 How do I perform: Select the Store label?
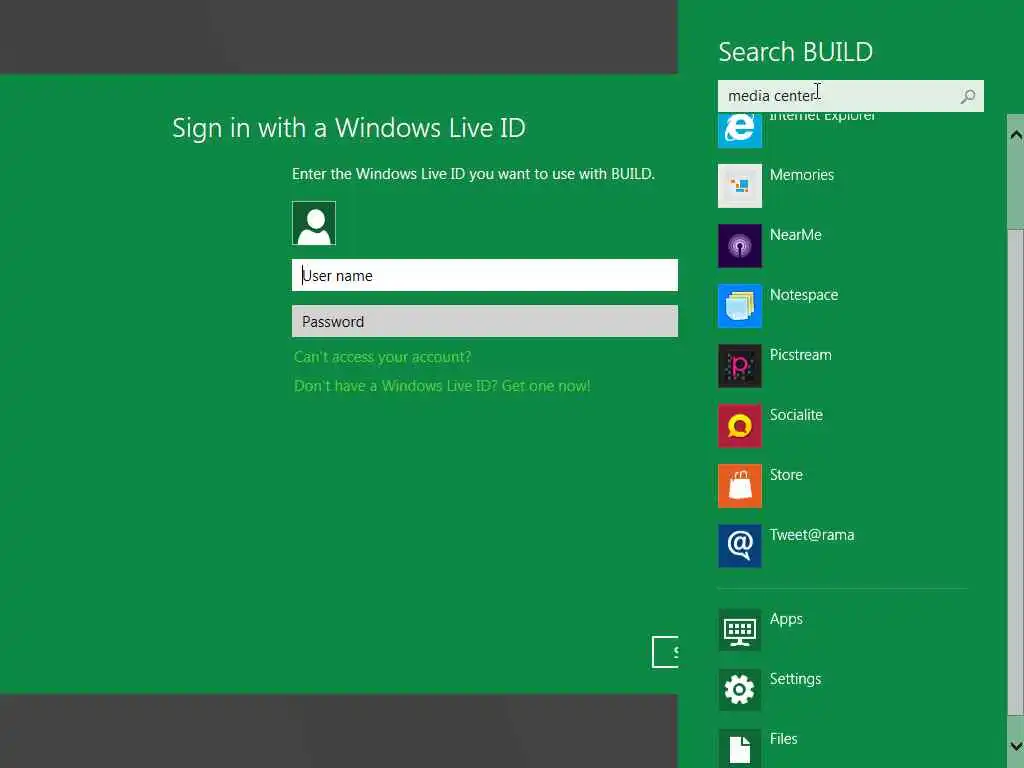[786, 475]
